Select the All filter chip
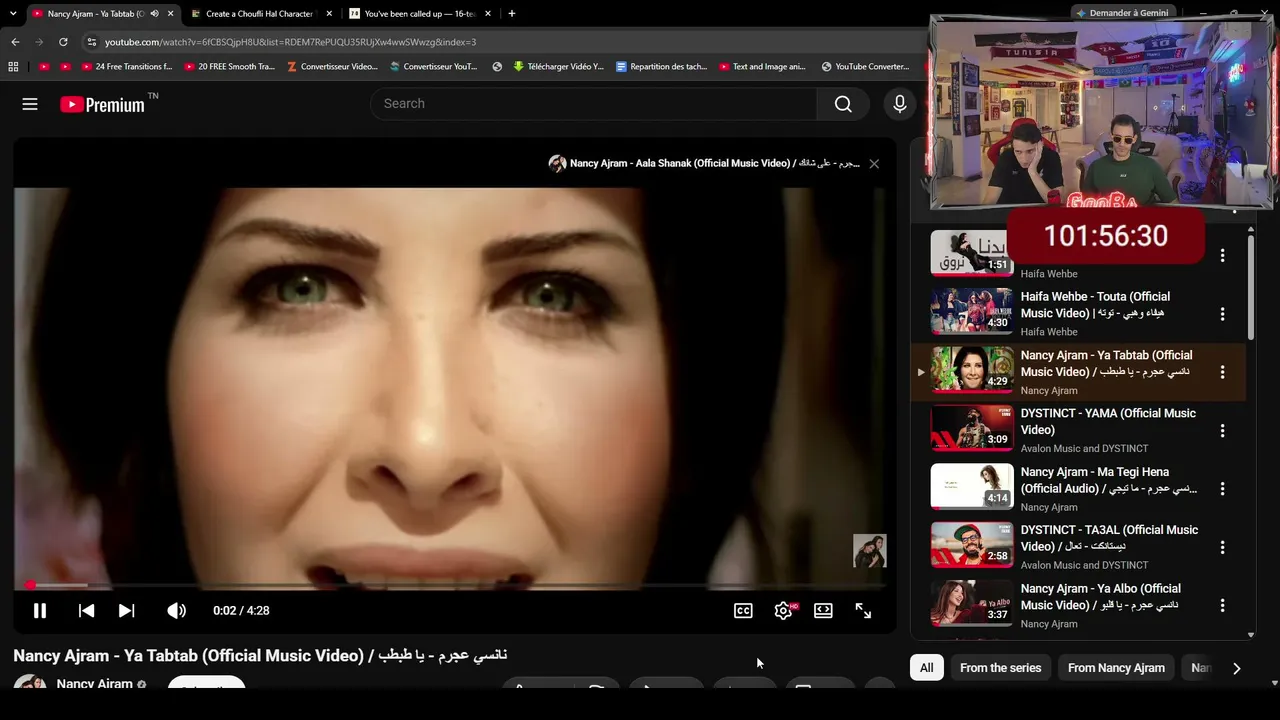Viewport: 1280px width, 720px height. coord(927,668)
